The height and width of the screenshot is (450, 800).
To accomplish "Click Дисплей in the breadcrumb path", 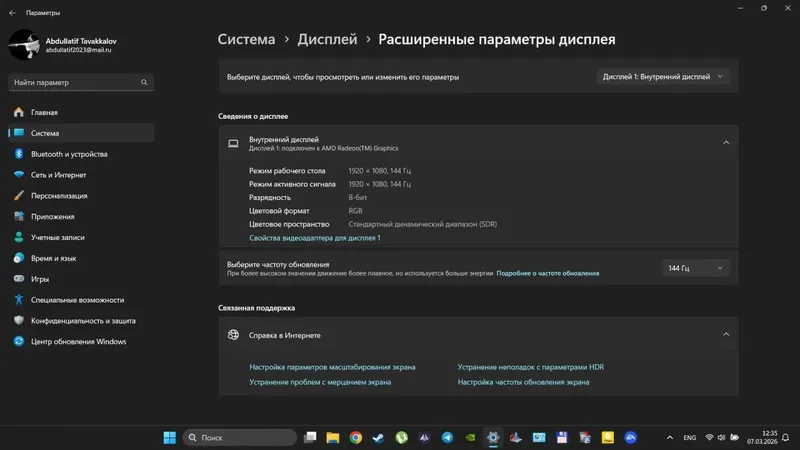I will [x=328, y=39].
